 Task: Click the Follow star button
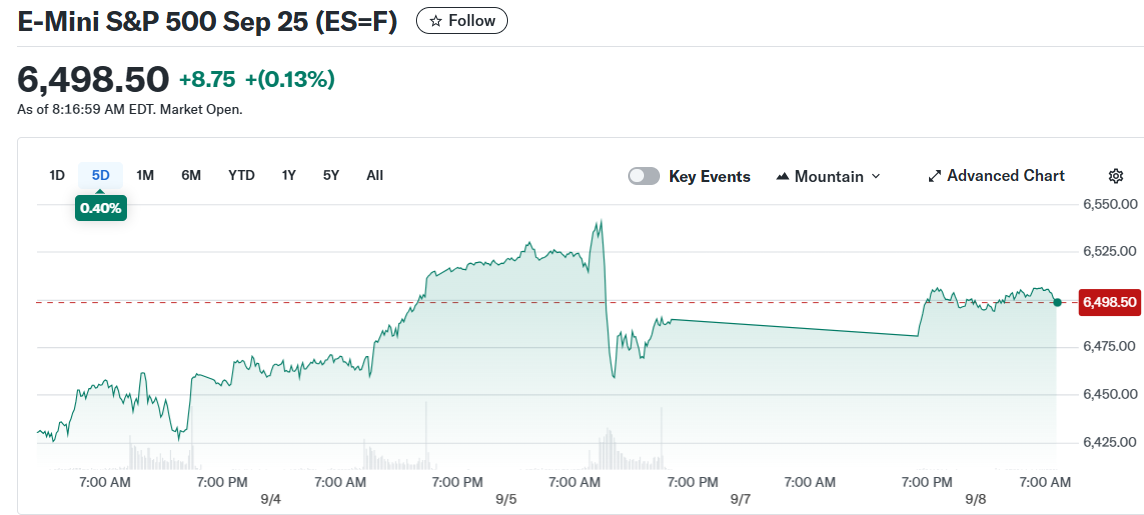pos(462,20)
